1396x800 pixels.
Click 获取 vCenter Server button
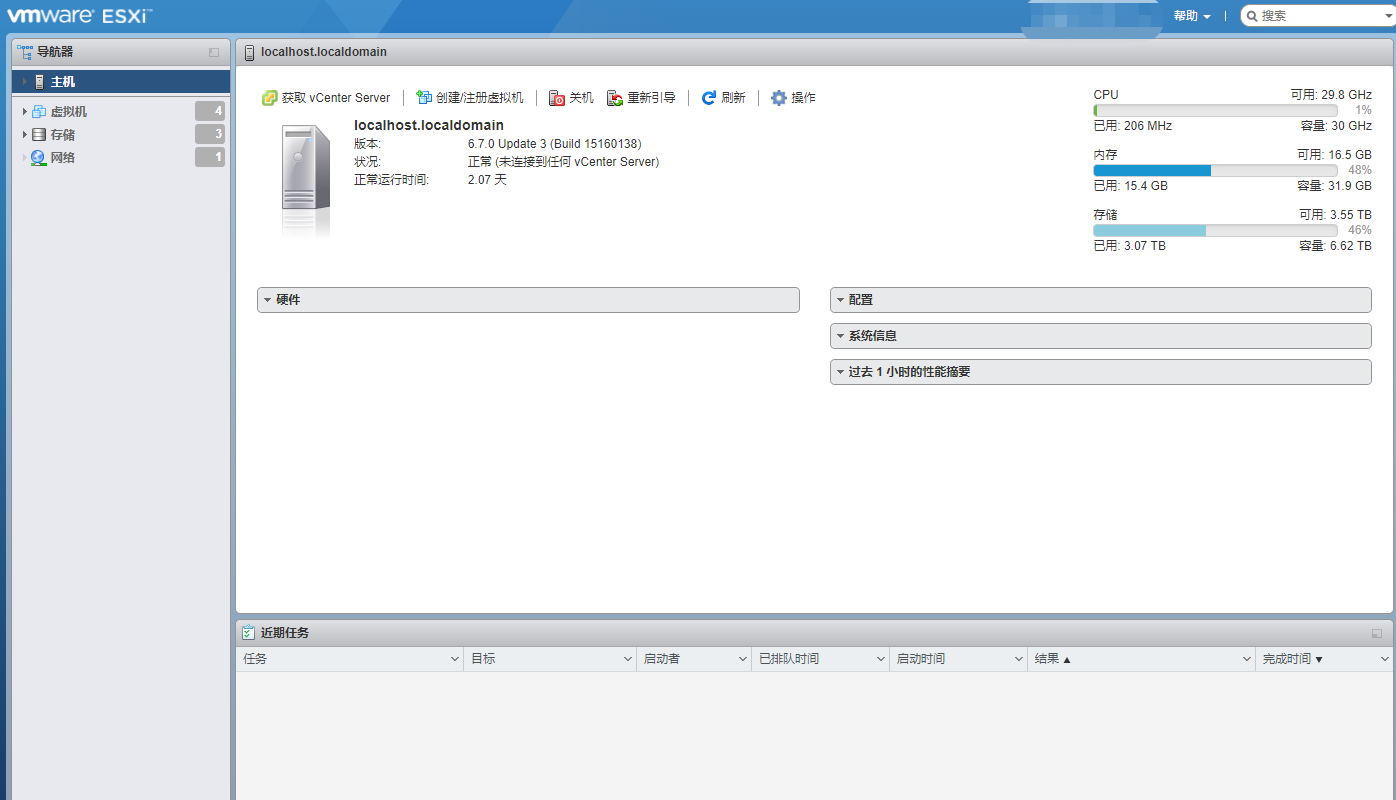[326, 98]
